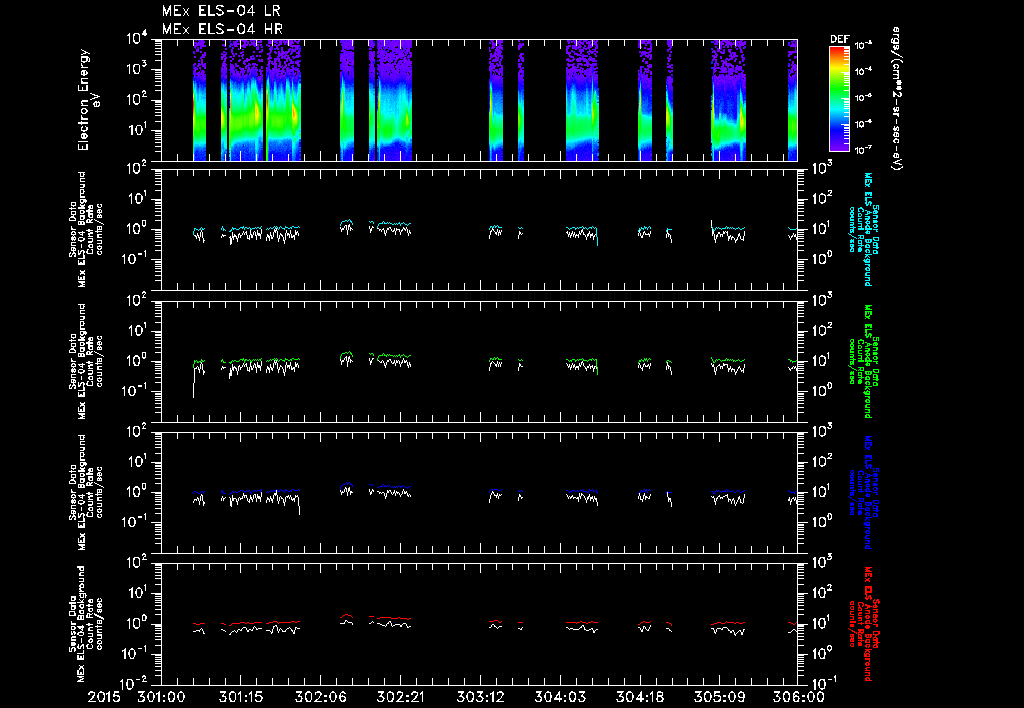Click the "304:03" time axis label
The width and height of the screenshot is (1024, 708).
(560, 698)
